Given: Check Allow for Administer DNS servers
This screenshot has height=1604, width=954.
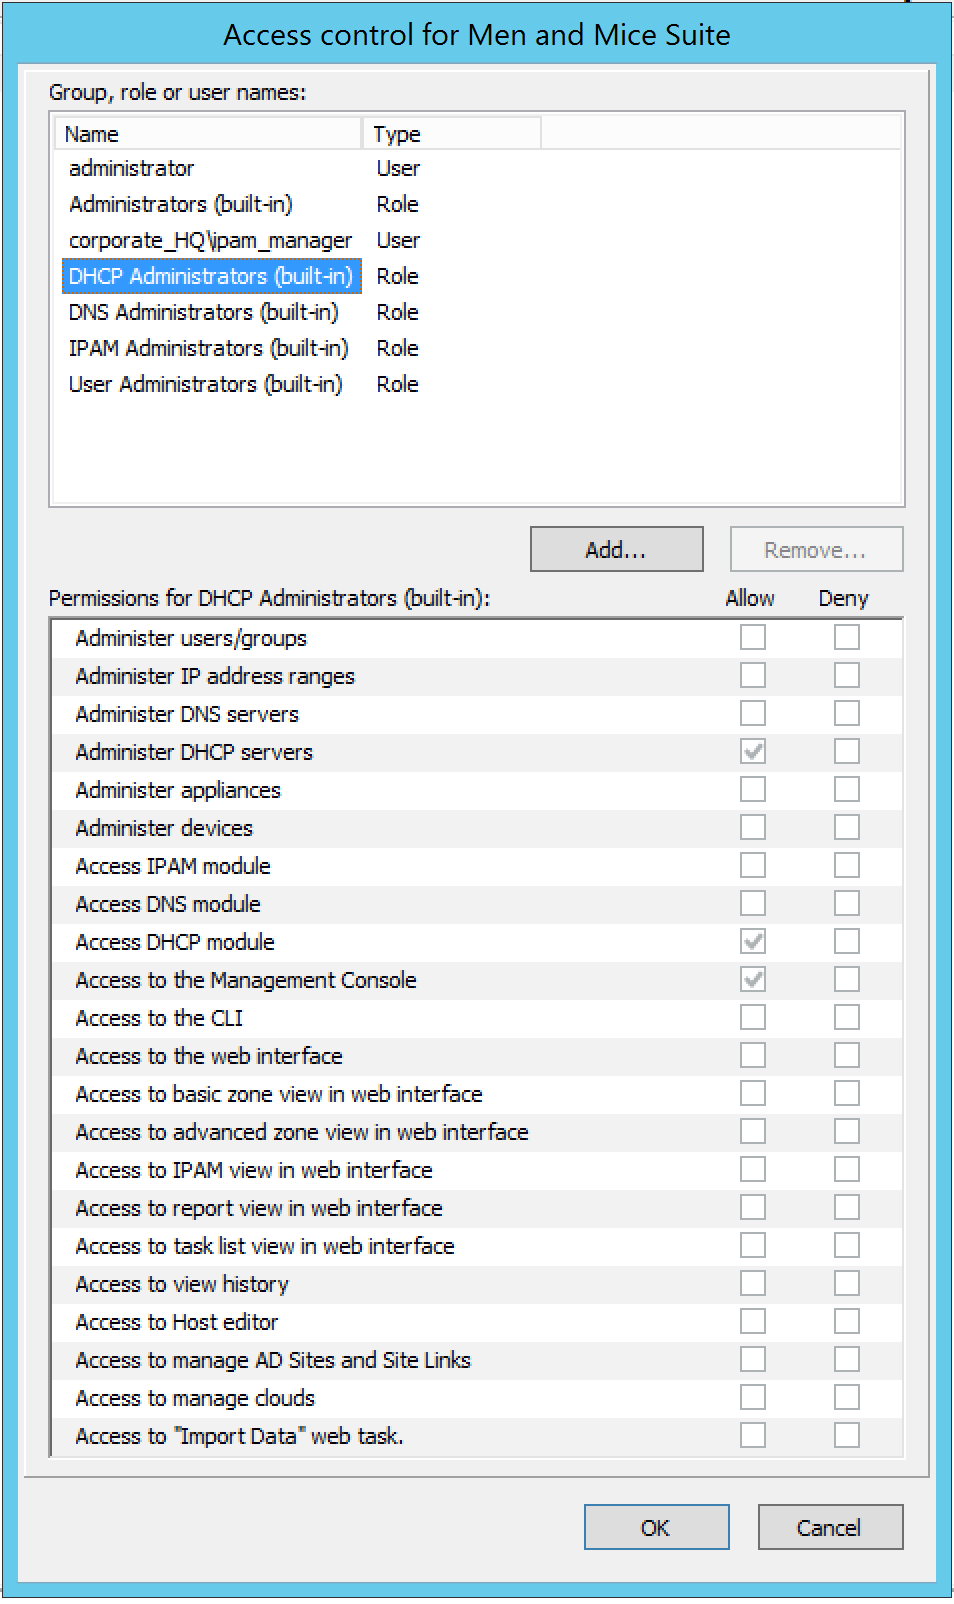Looking at the screenshot, I should coord(752,713).
